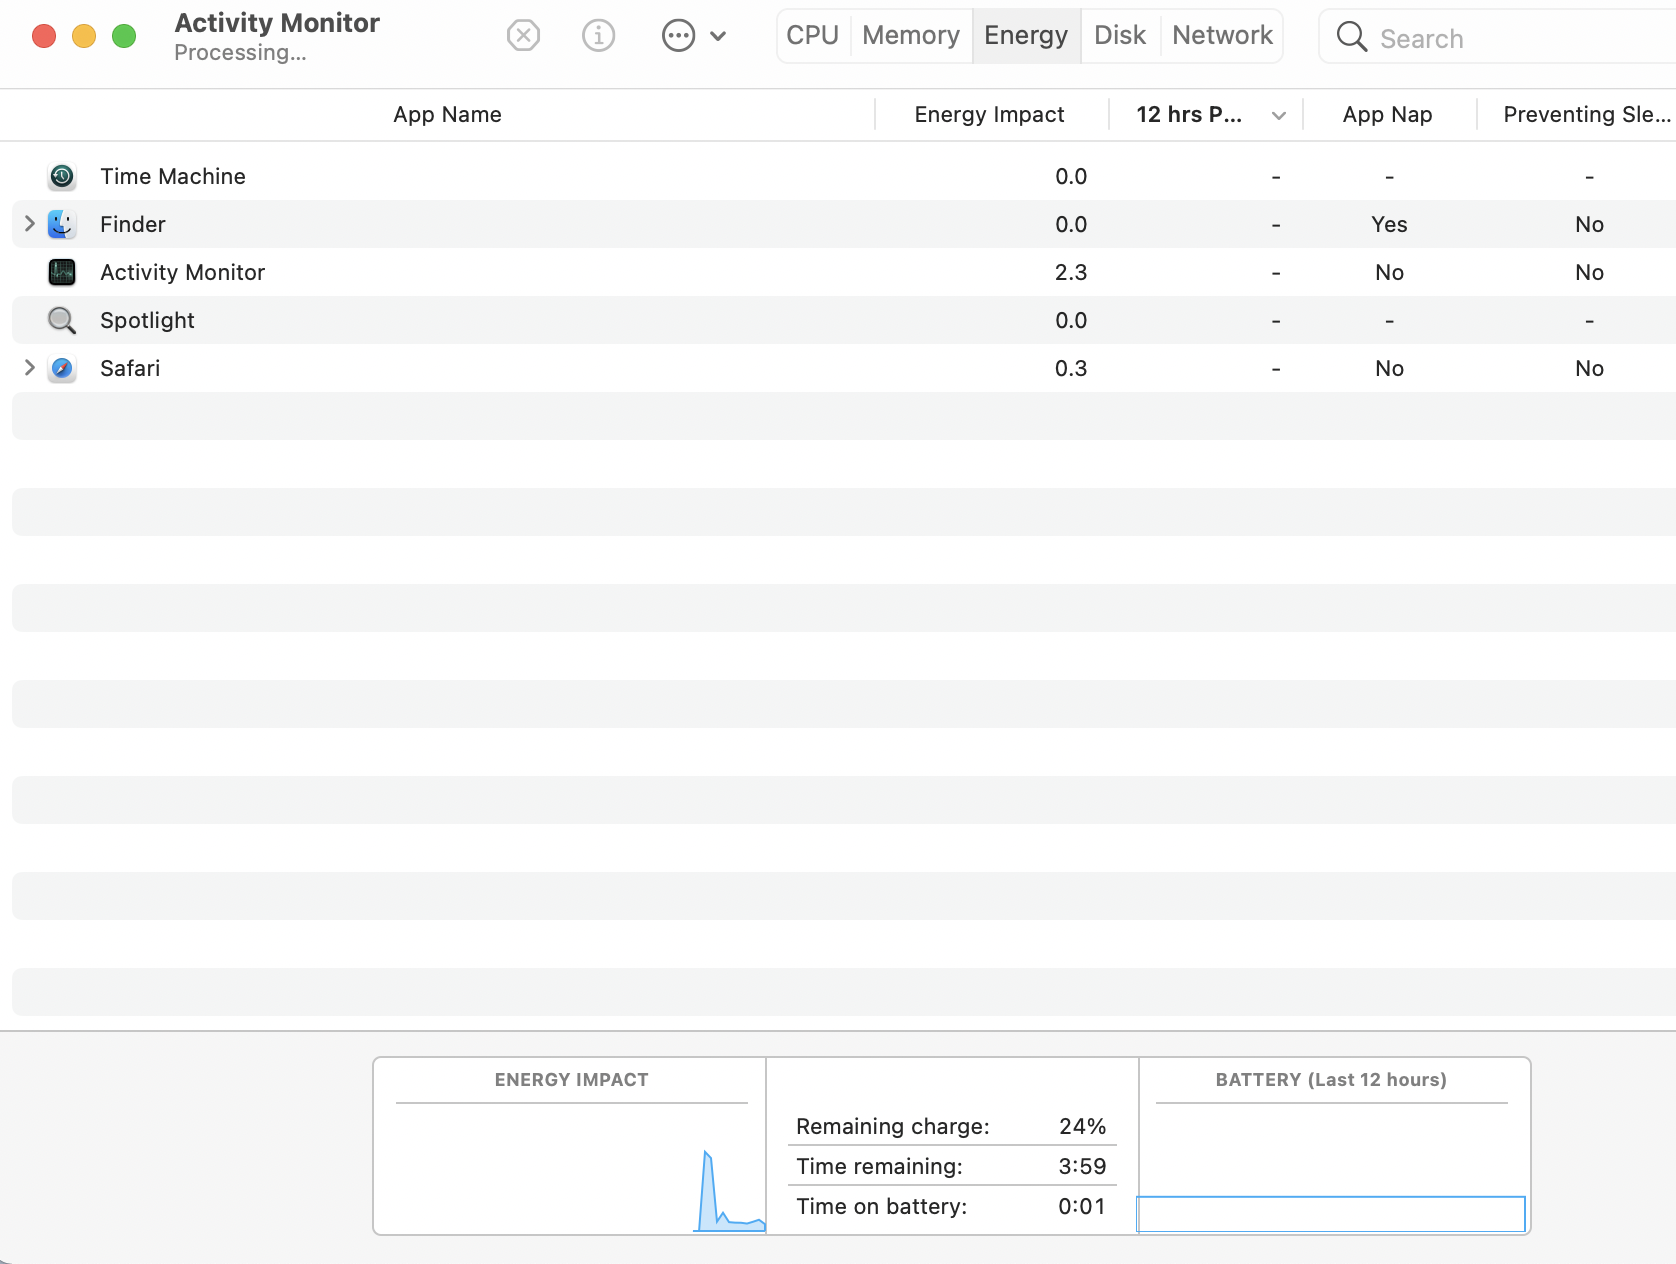Click the Energy Impact graph spike
The height and width of the screenshot is (1264, 1676).
pyautogui.click(x=708, y=1190)
